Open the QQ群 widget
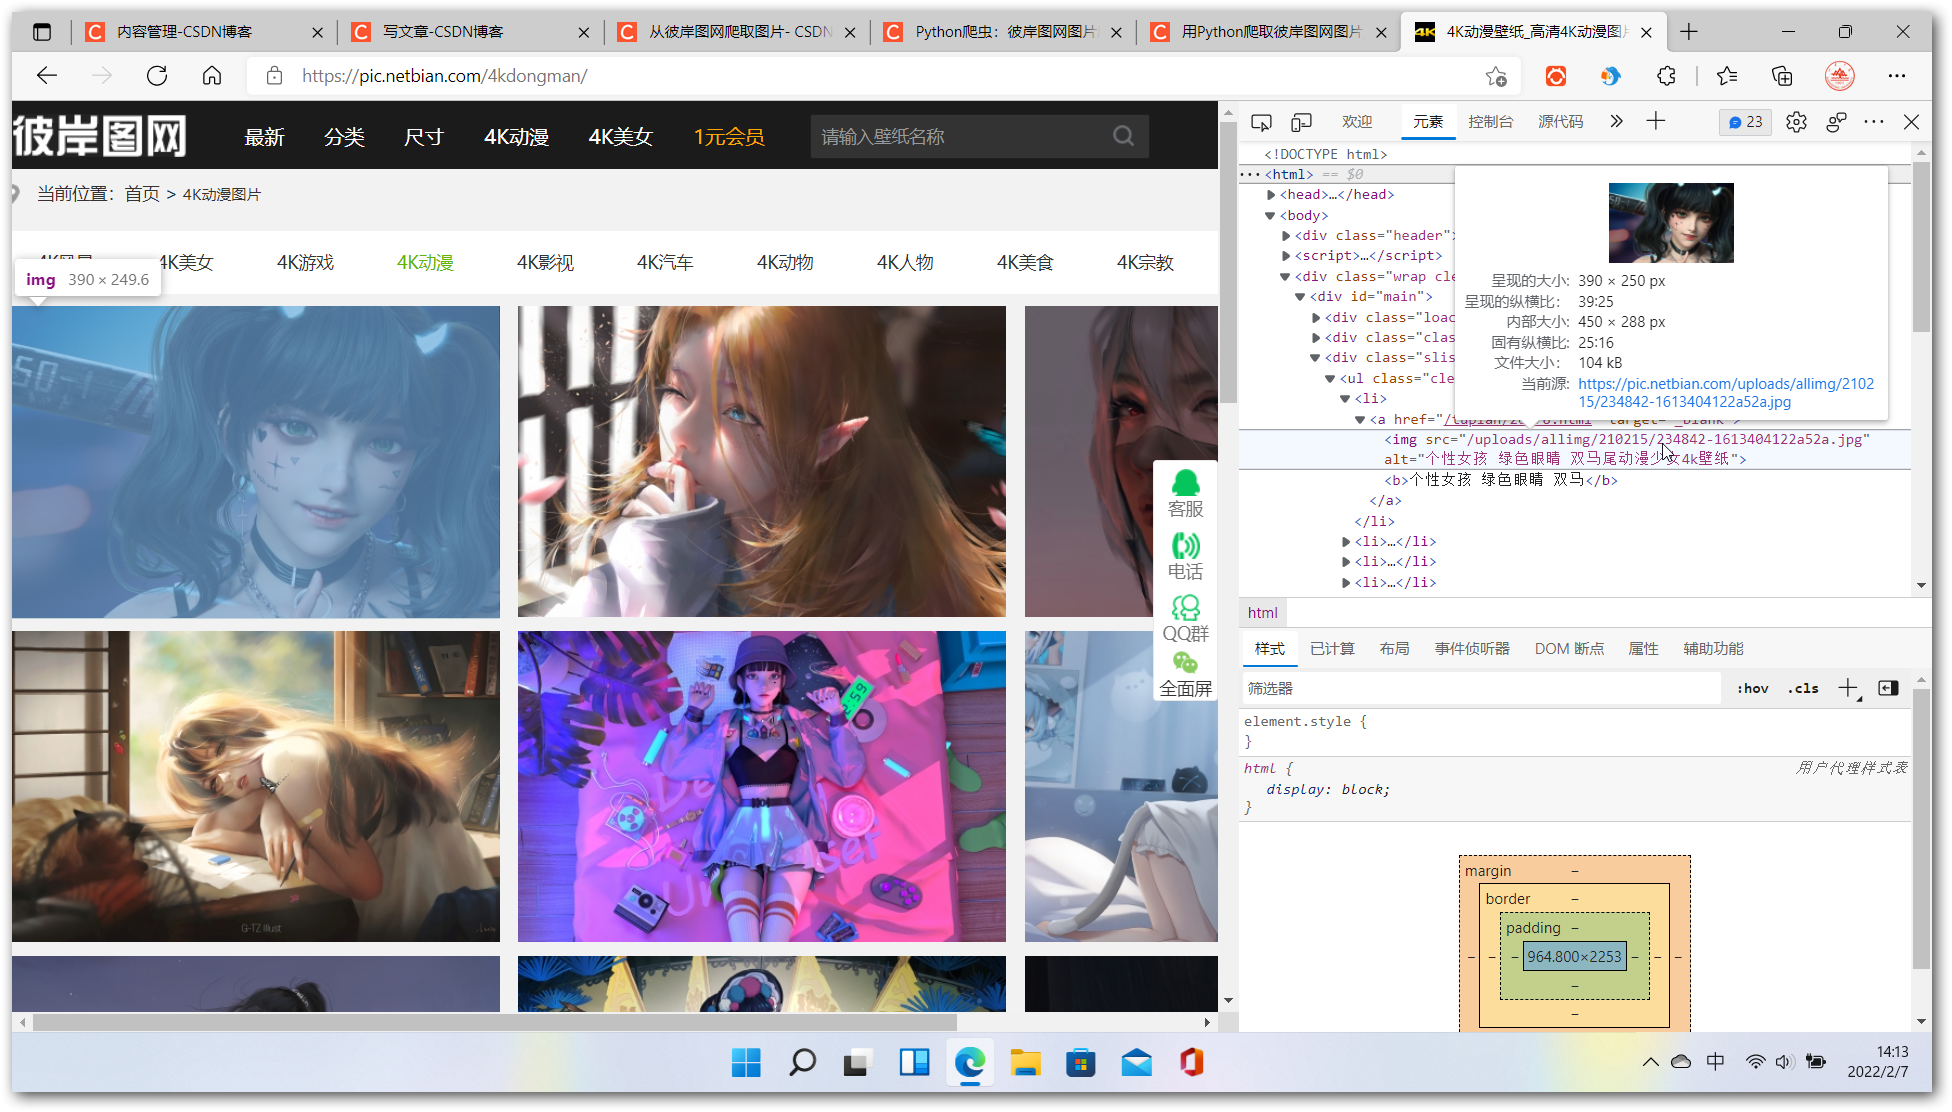This screenshot has height=1112, width=1952. [1186, 619]
